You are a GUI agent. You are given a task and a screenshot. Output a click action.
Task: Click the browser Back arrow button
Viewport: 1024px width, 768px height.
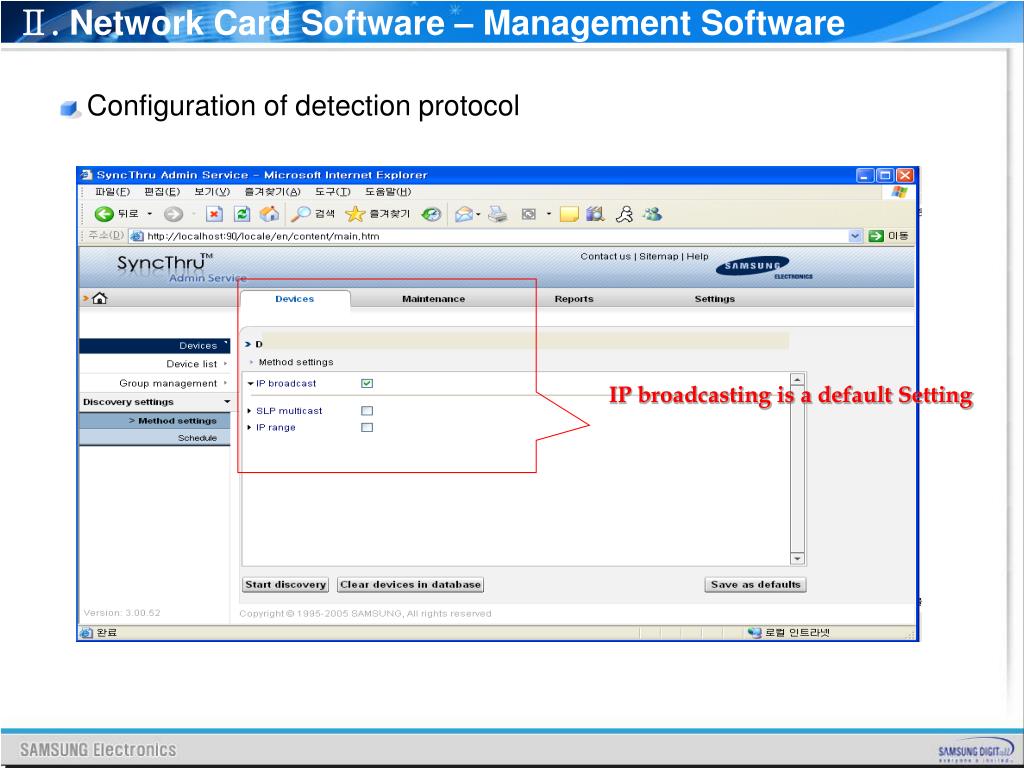104,214
